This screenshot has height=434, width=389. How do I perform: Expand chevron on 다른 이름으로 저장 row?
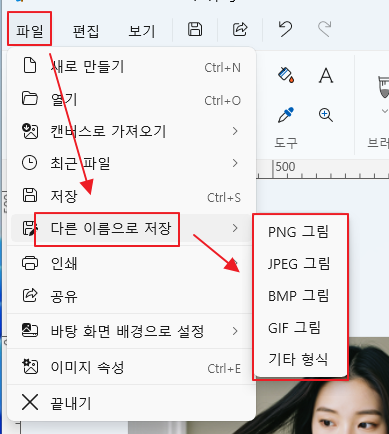point(235,228)
